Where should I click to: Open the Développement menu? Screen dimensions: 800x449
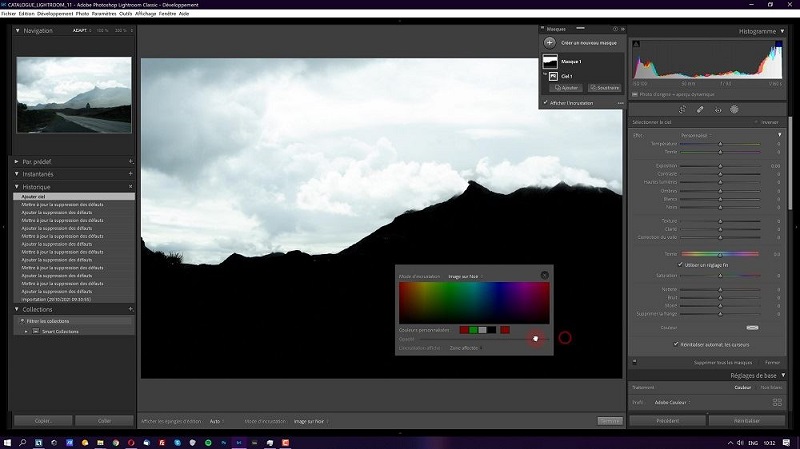tap(55, 14)
